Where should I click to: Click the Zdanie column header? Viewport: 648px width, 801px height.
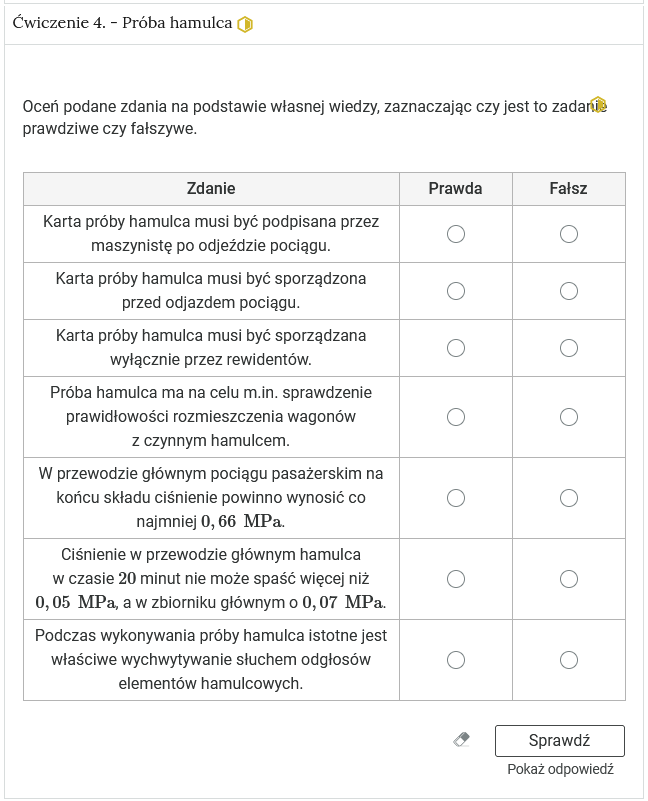pyautogui.click(x=212, y=188)
